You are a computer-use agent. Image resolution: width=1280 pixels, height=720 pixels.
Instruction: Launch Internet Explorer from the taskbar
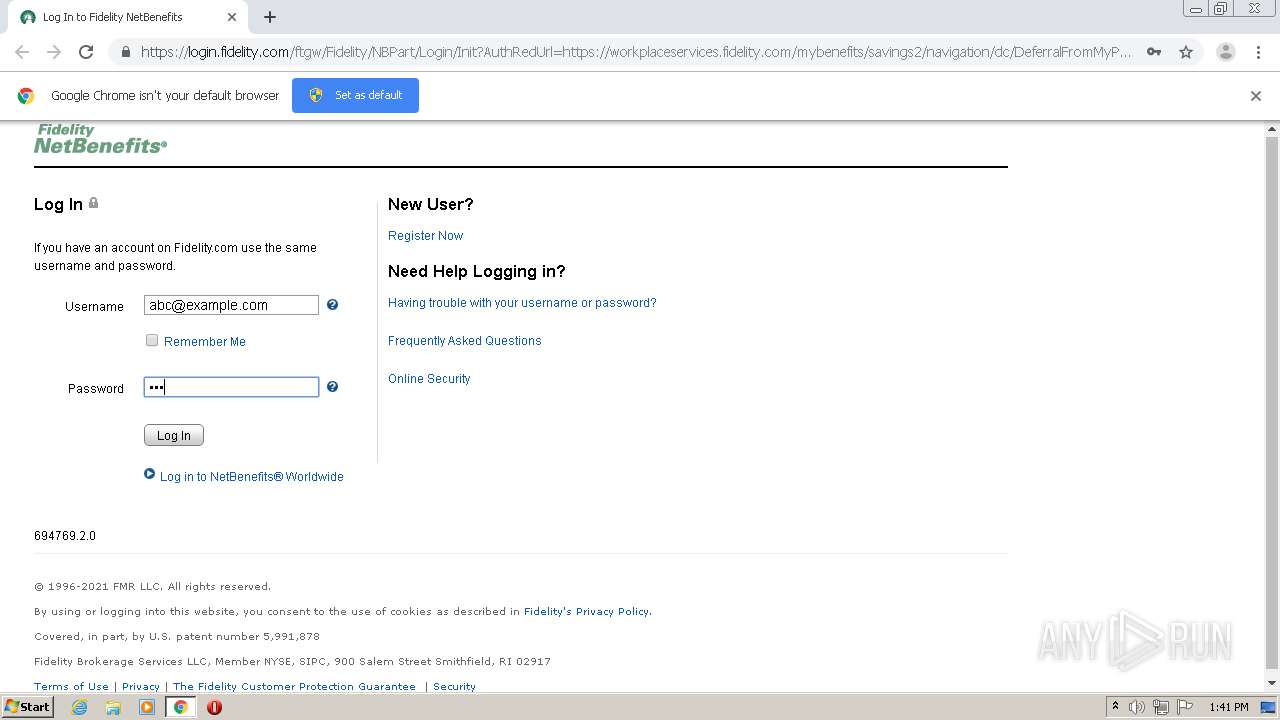point(79,707)
